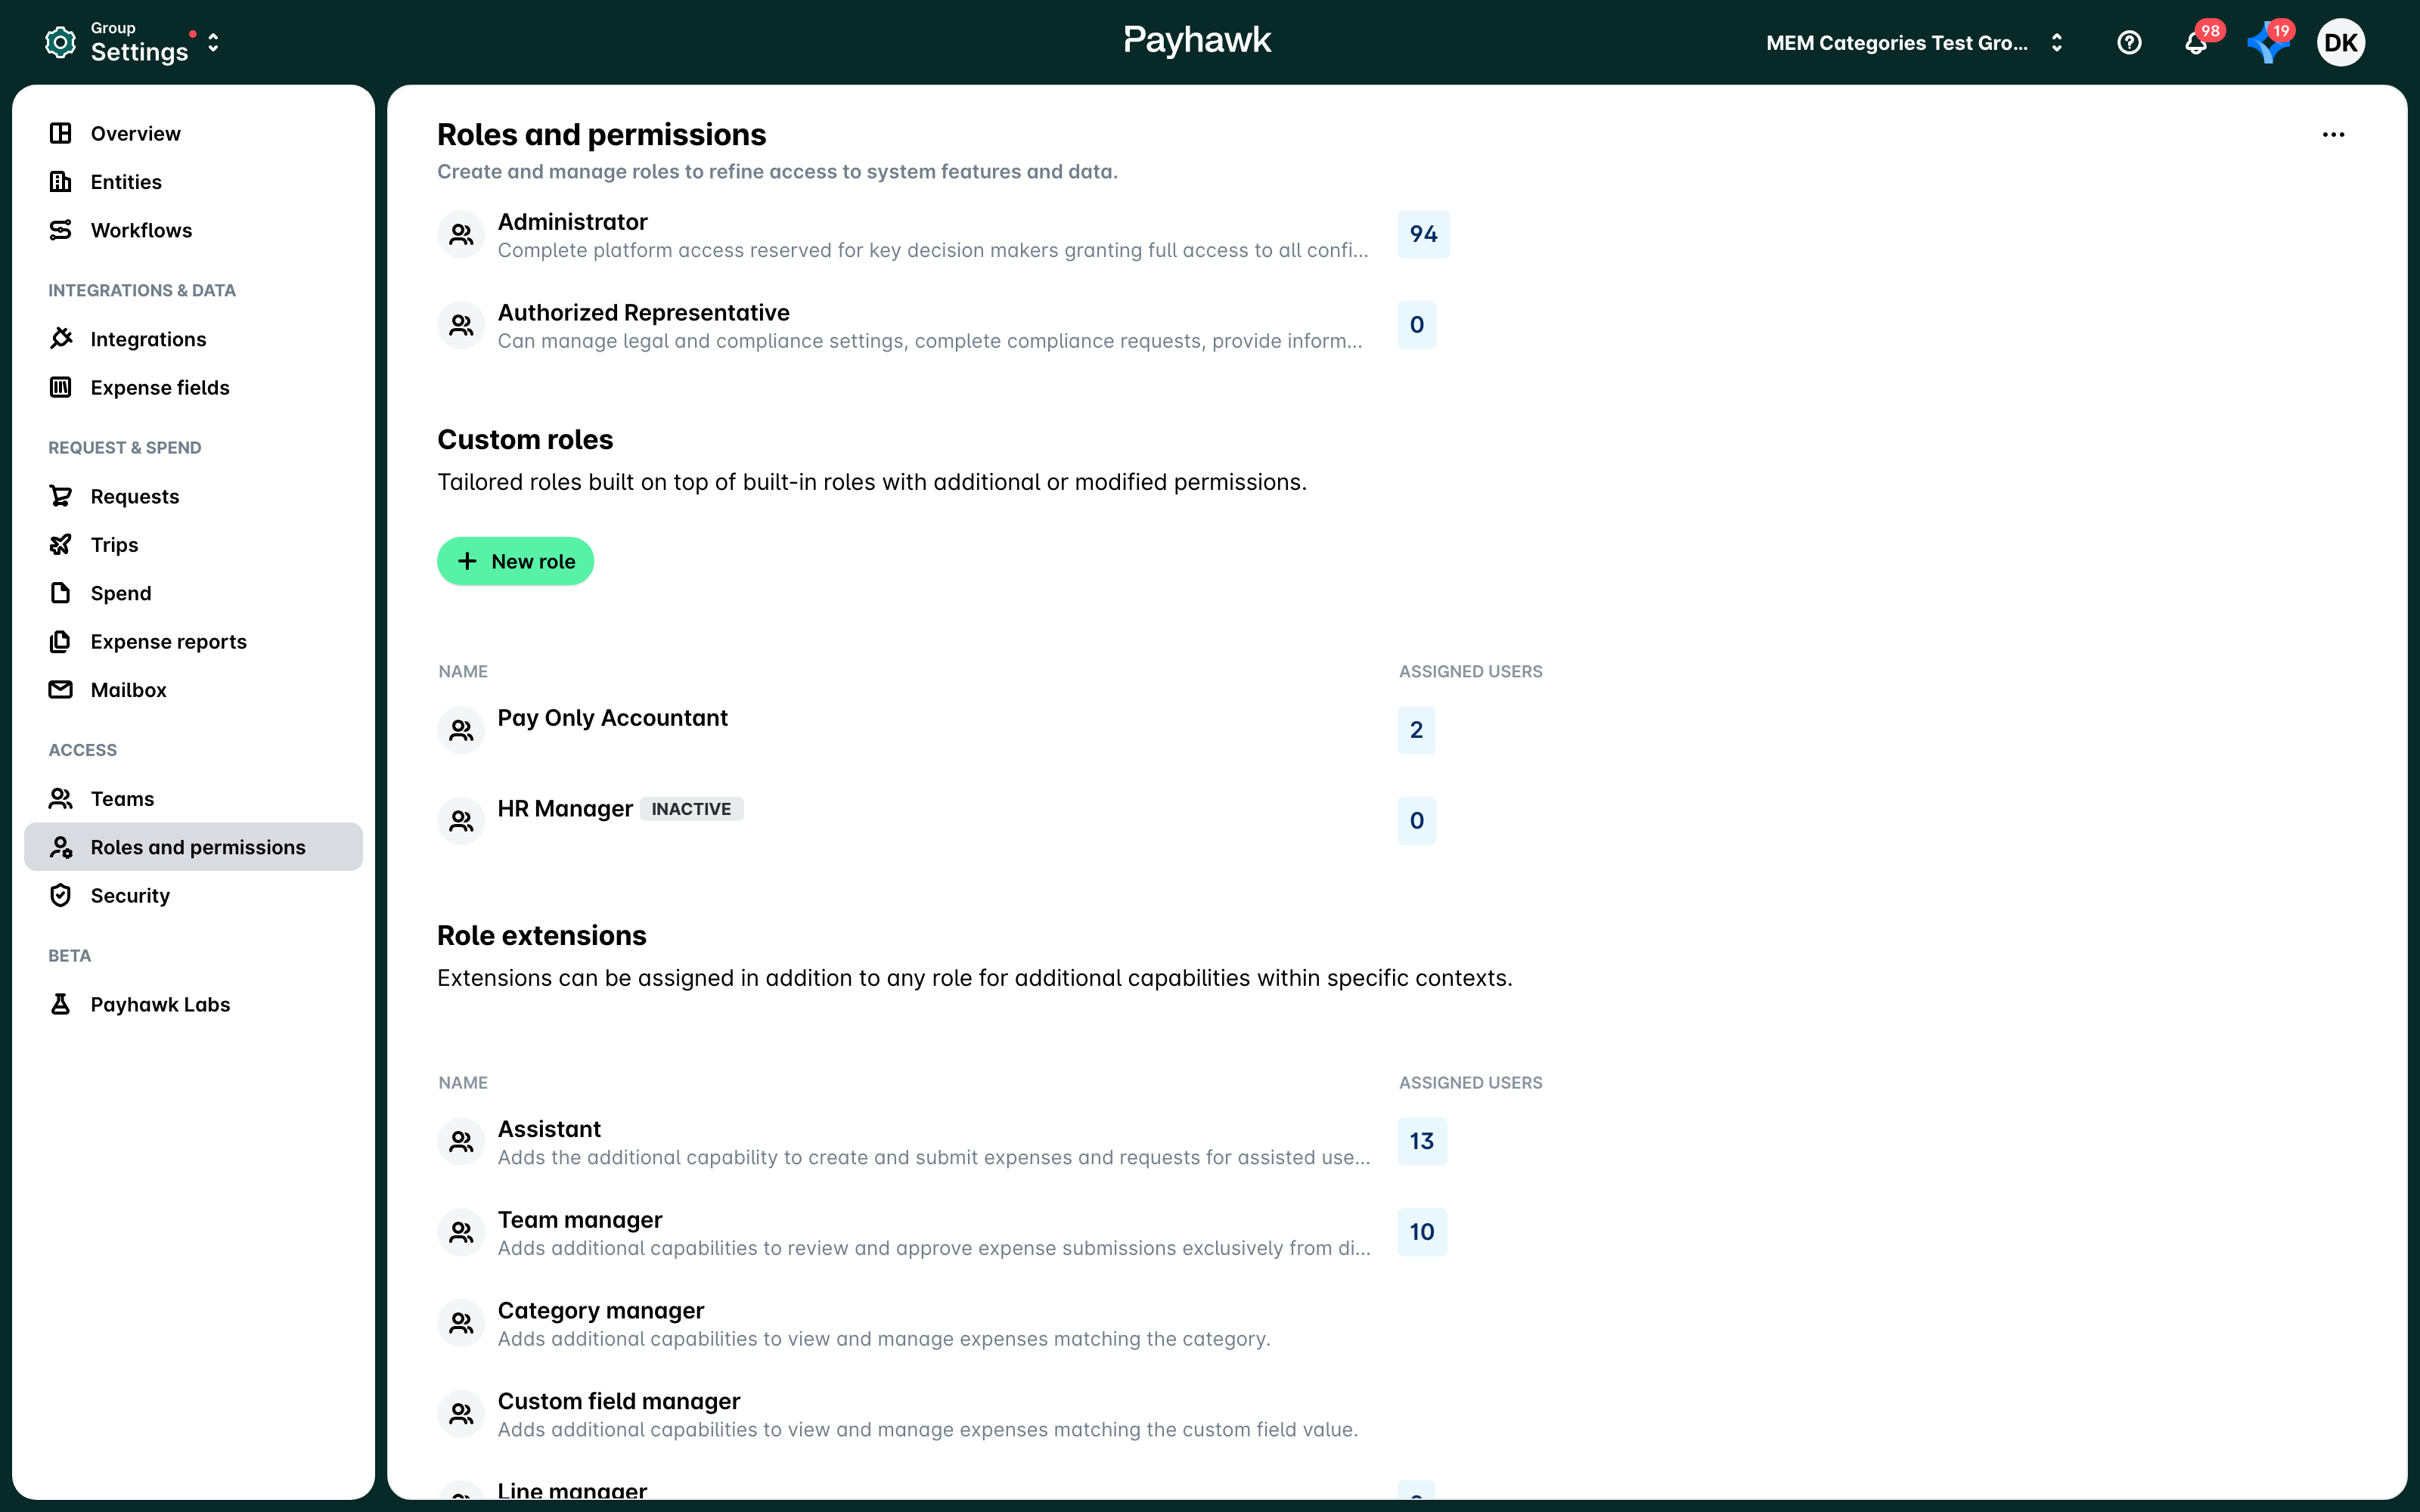Click the Team manager extension icon

(x=461, y=1232)
